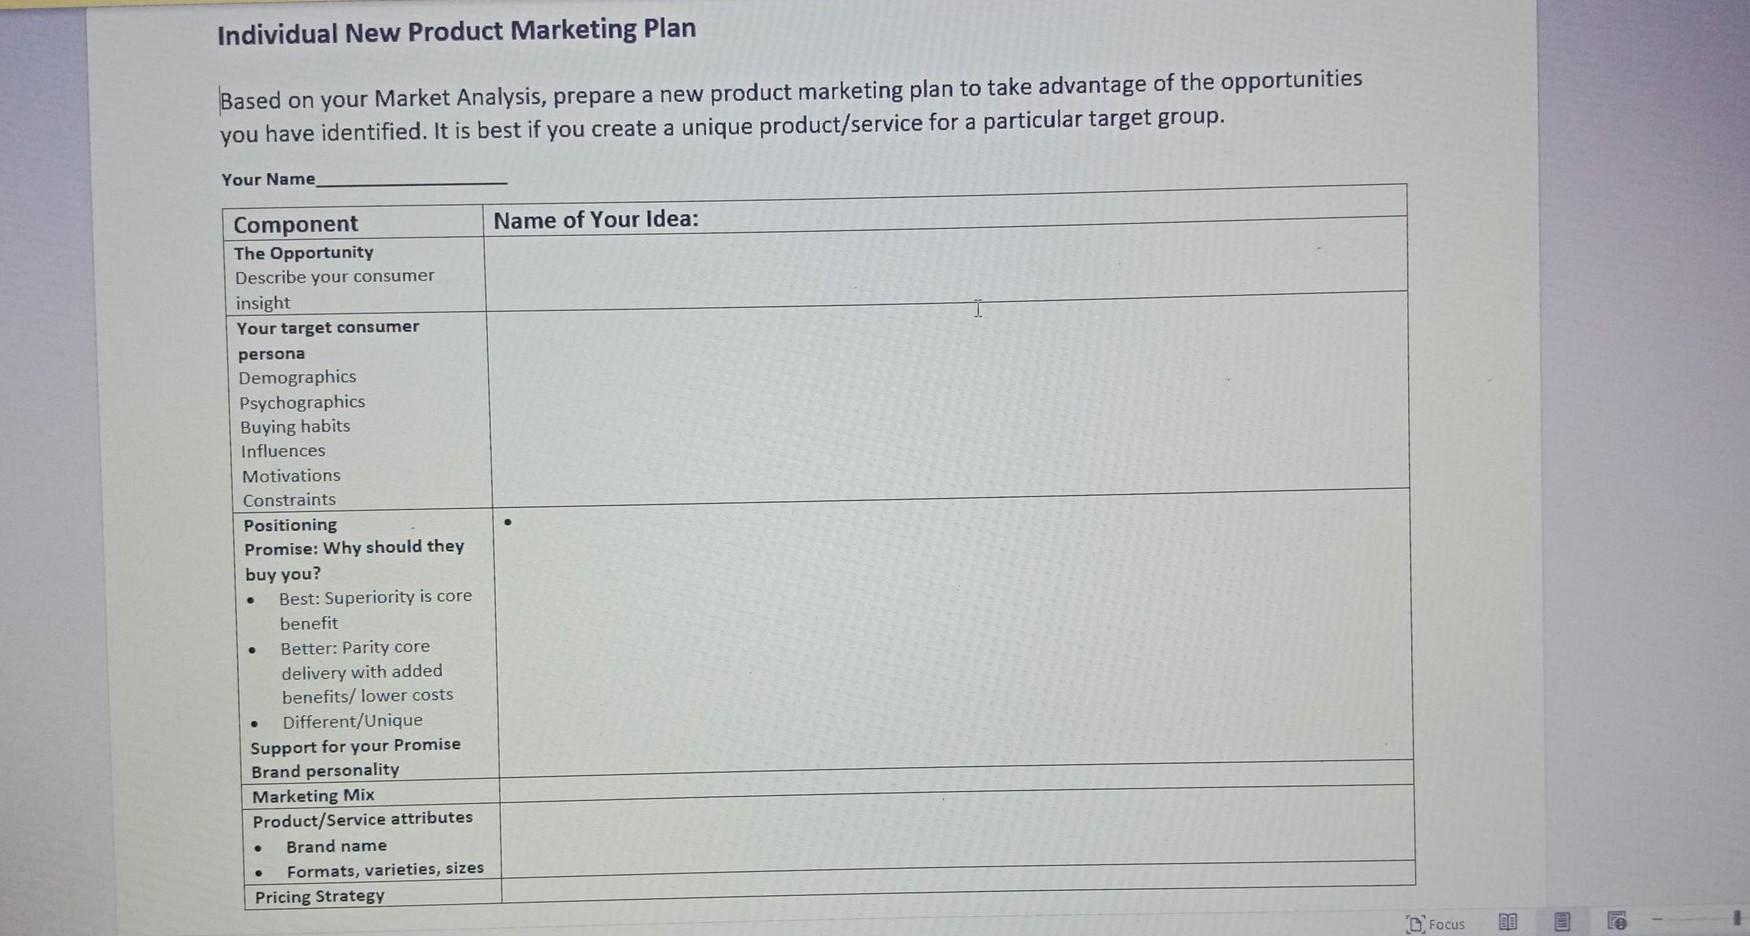Screen dimensions: 1750x936
Task: Select the Print Layout view icon
Action: [x=1562, y=922]
